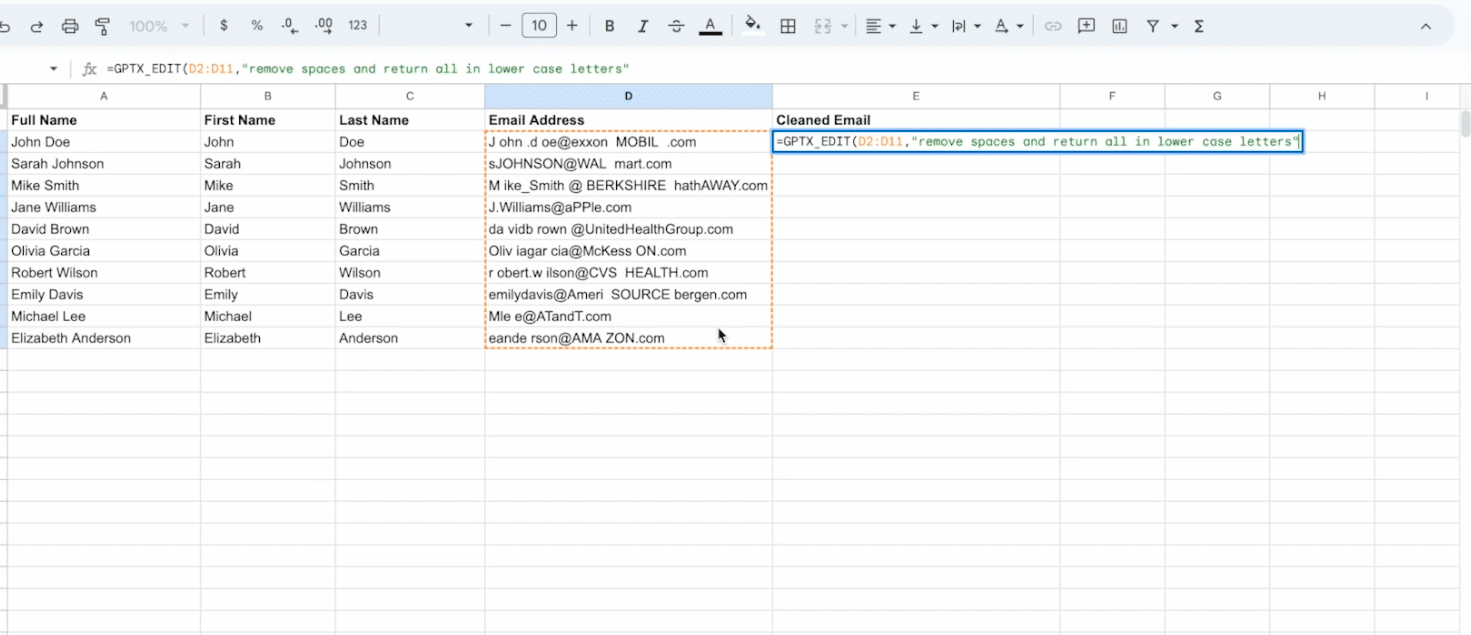Open the text color picker
The width and height of the screenshot is (1471, 635).
(710, 27)
